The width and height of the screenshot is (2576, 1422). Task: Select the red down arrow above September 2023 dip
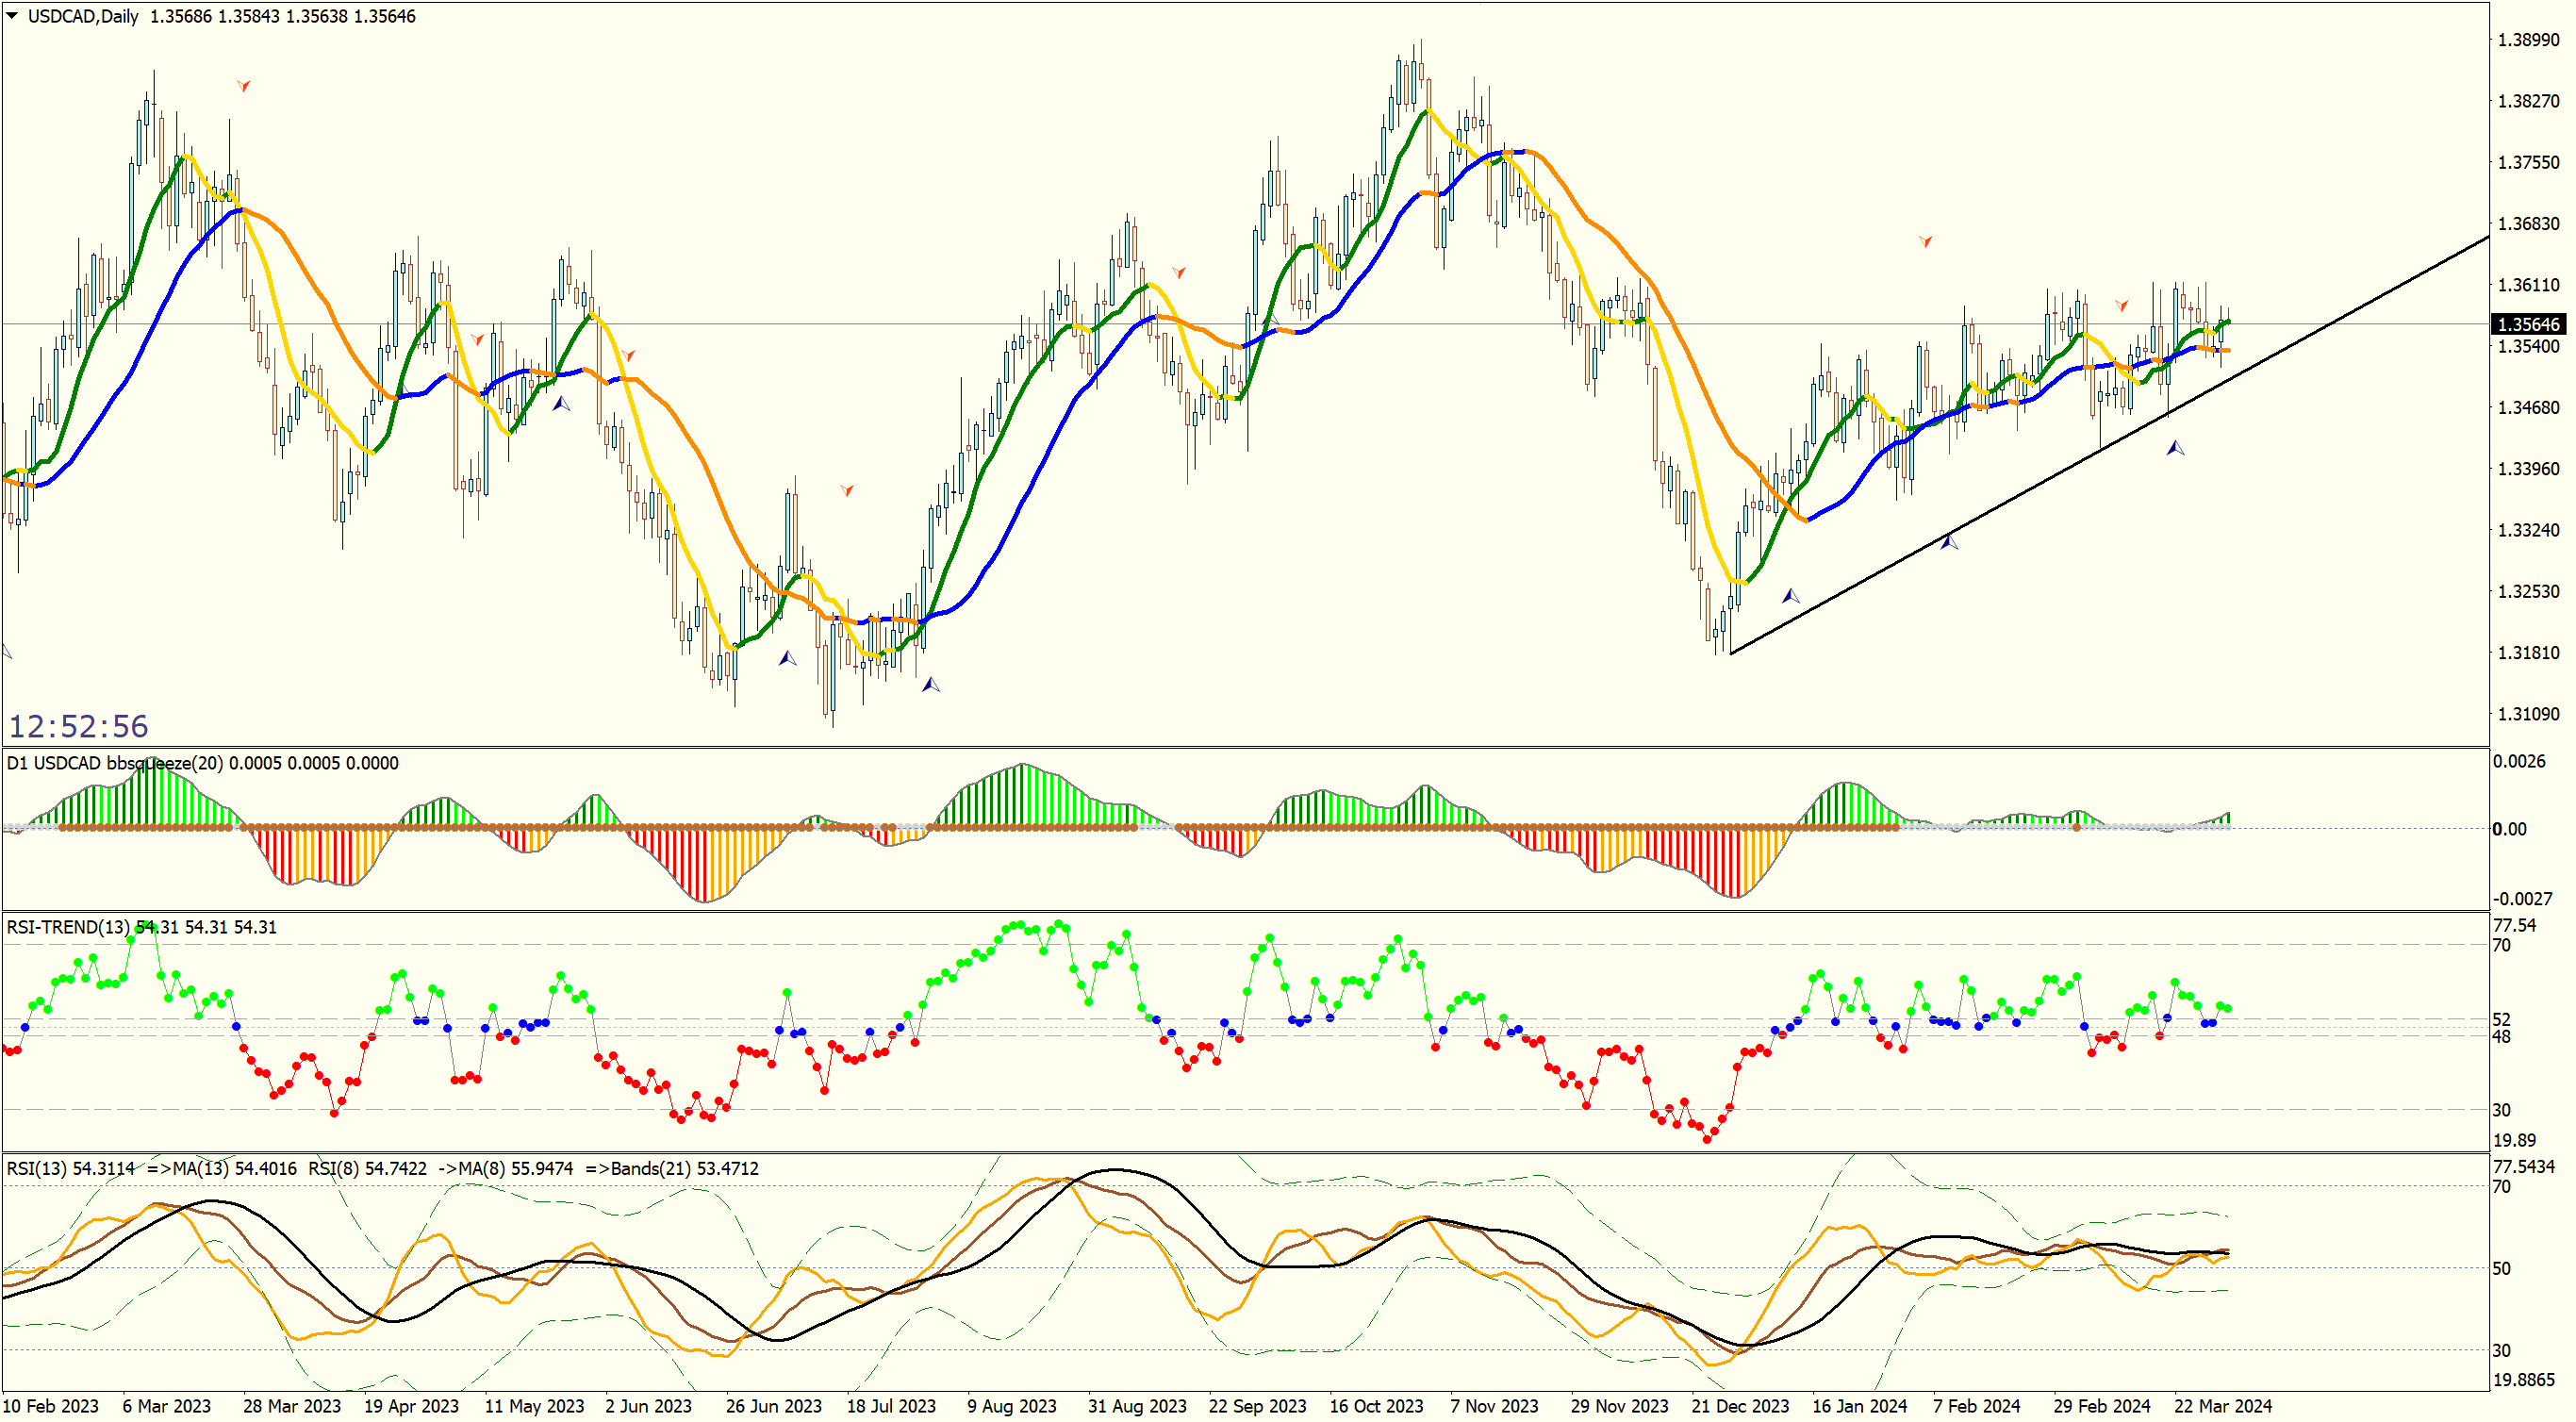tap(1179, 272)
